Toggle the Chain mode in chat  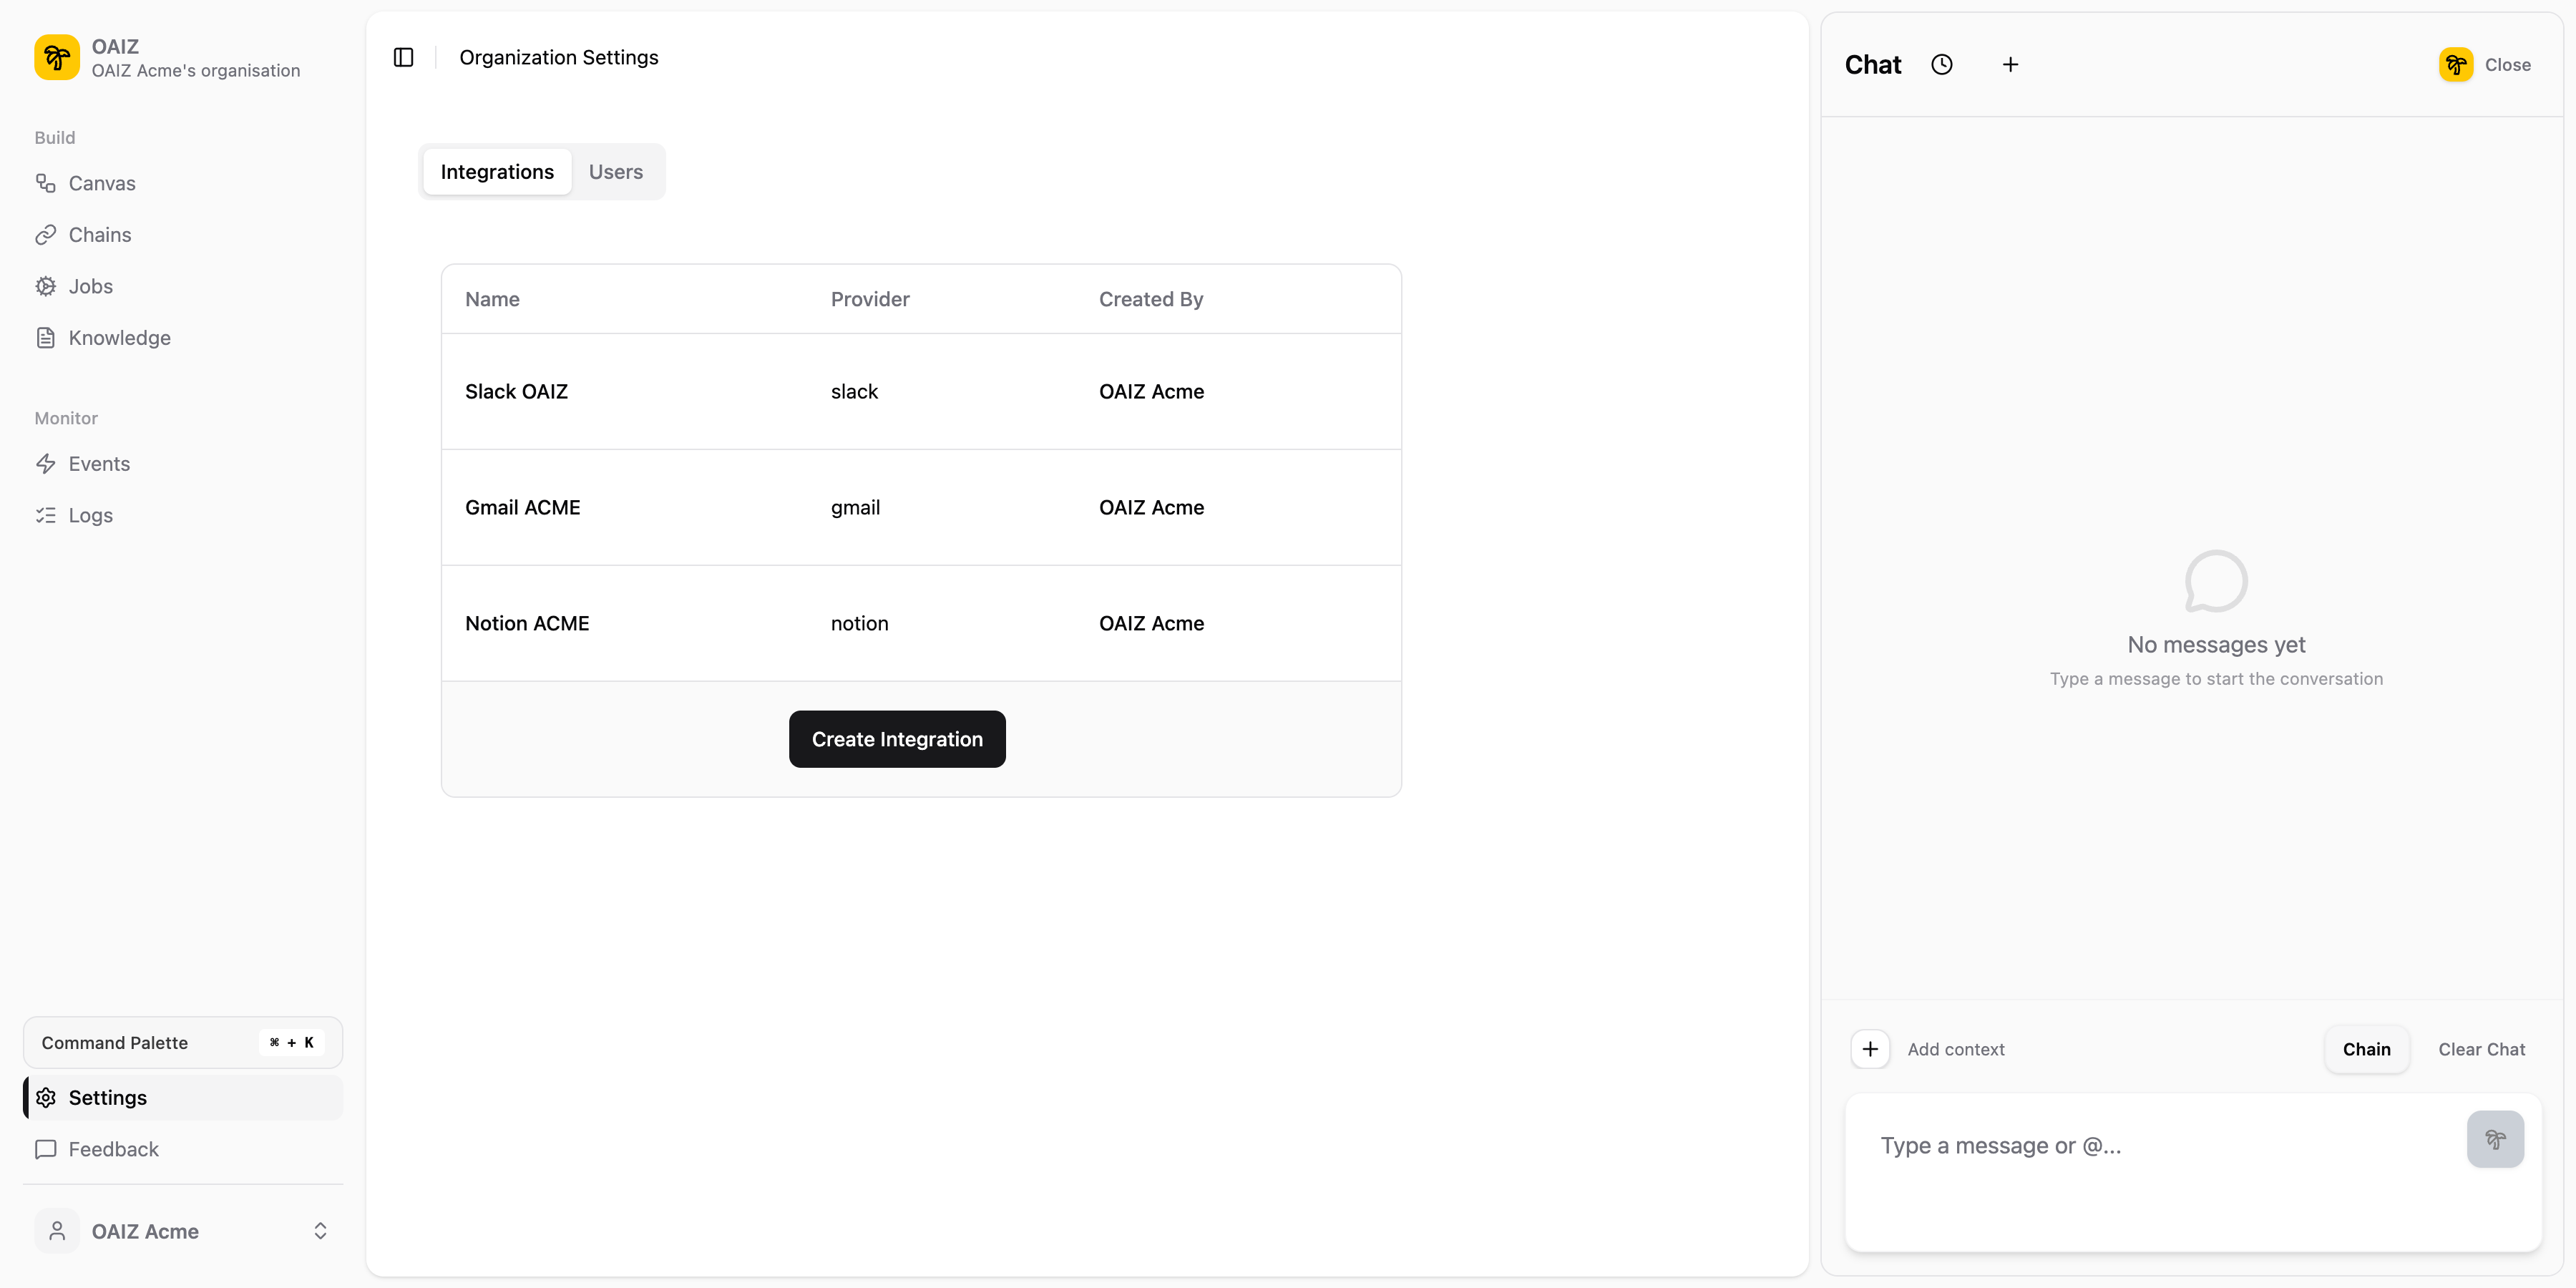pos(2367,1048)
